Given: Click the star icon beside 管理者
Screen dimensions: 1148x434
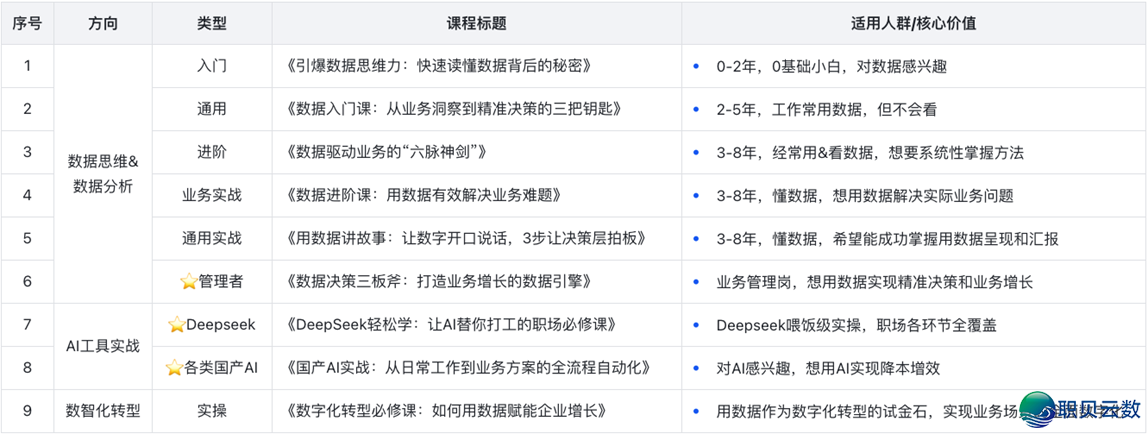Looking at the screenshot, I should click(190, 282).
